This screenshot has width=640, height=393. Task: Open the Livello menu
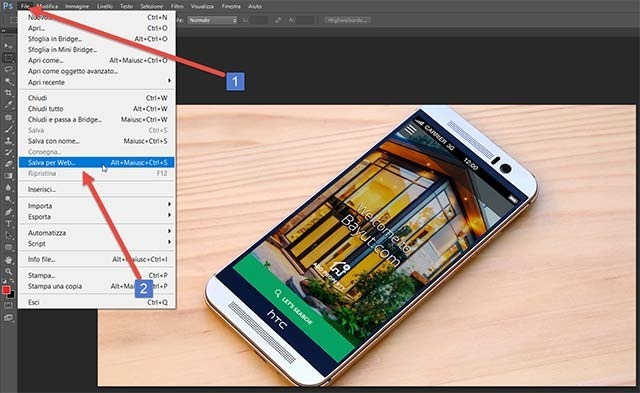105,7
